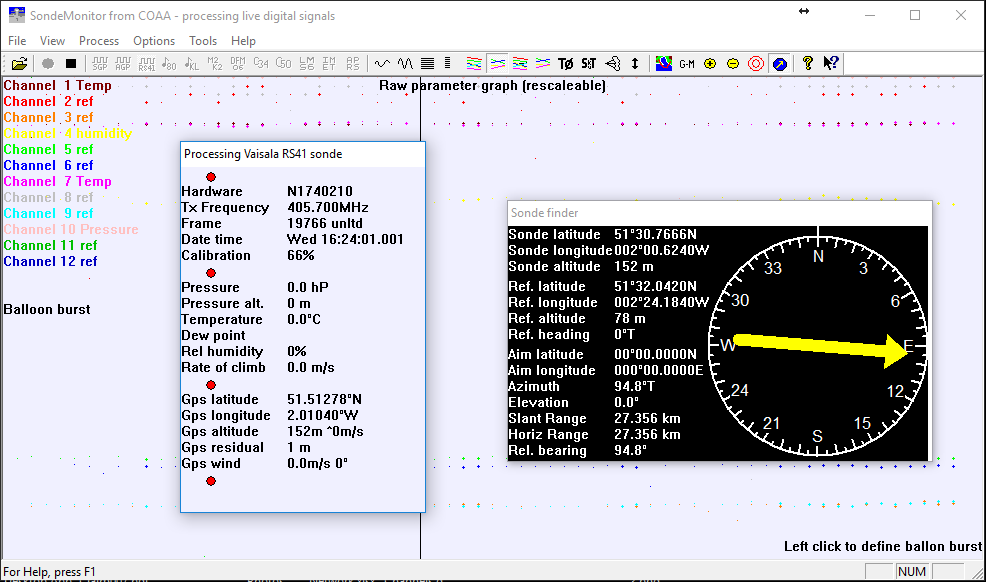Screen dimensions: 986x582
Task: Open the Tools menu
Action: coord(203,41)
